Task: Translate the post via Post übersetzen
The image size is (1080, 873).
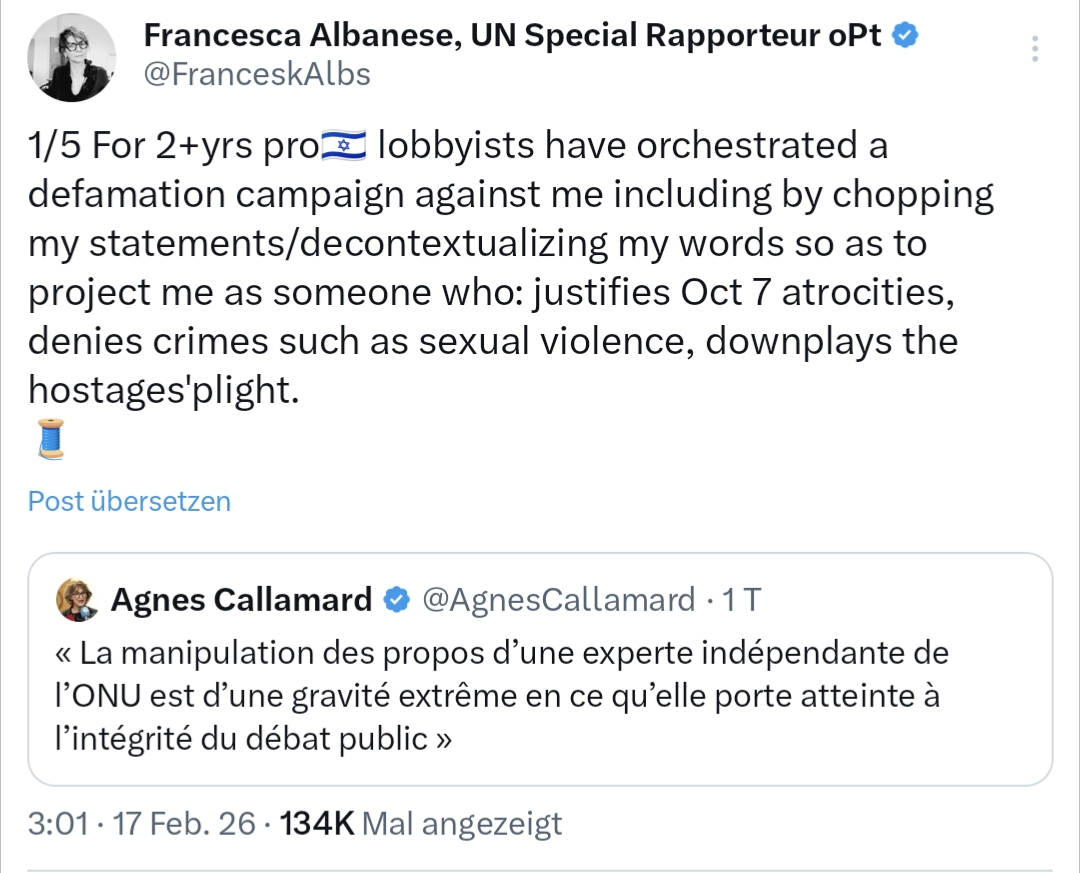Action: tap(129, 501)
